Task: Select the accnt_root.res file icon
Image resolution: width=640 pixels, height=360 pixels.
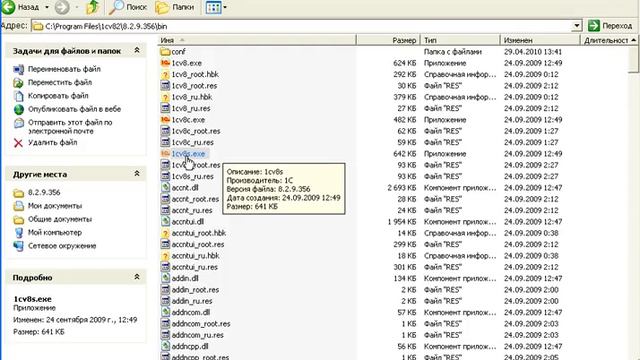Action: click(x=165, y=199)
